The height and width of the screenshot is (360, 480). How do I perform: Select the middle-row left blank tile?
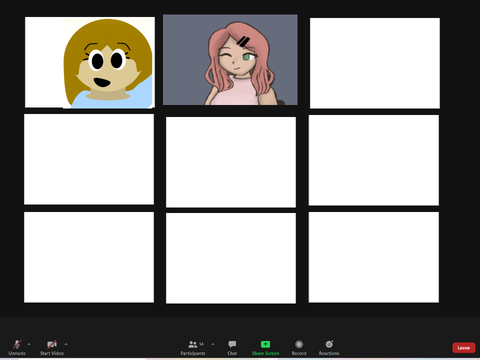pyautogui.click(x=89, y=159)
